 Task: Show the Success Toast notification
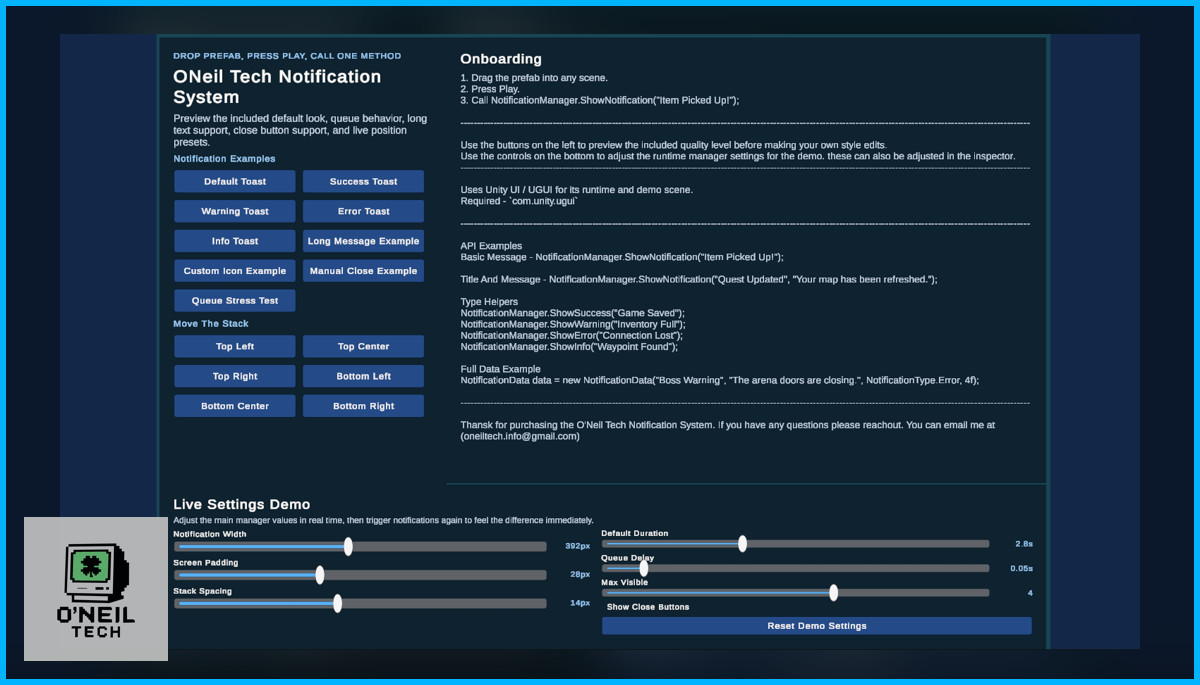coord(364,181)
